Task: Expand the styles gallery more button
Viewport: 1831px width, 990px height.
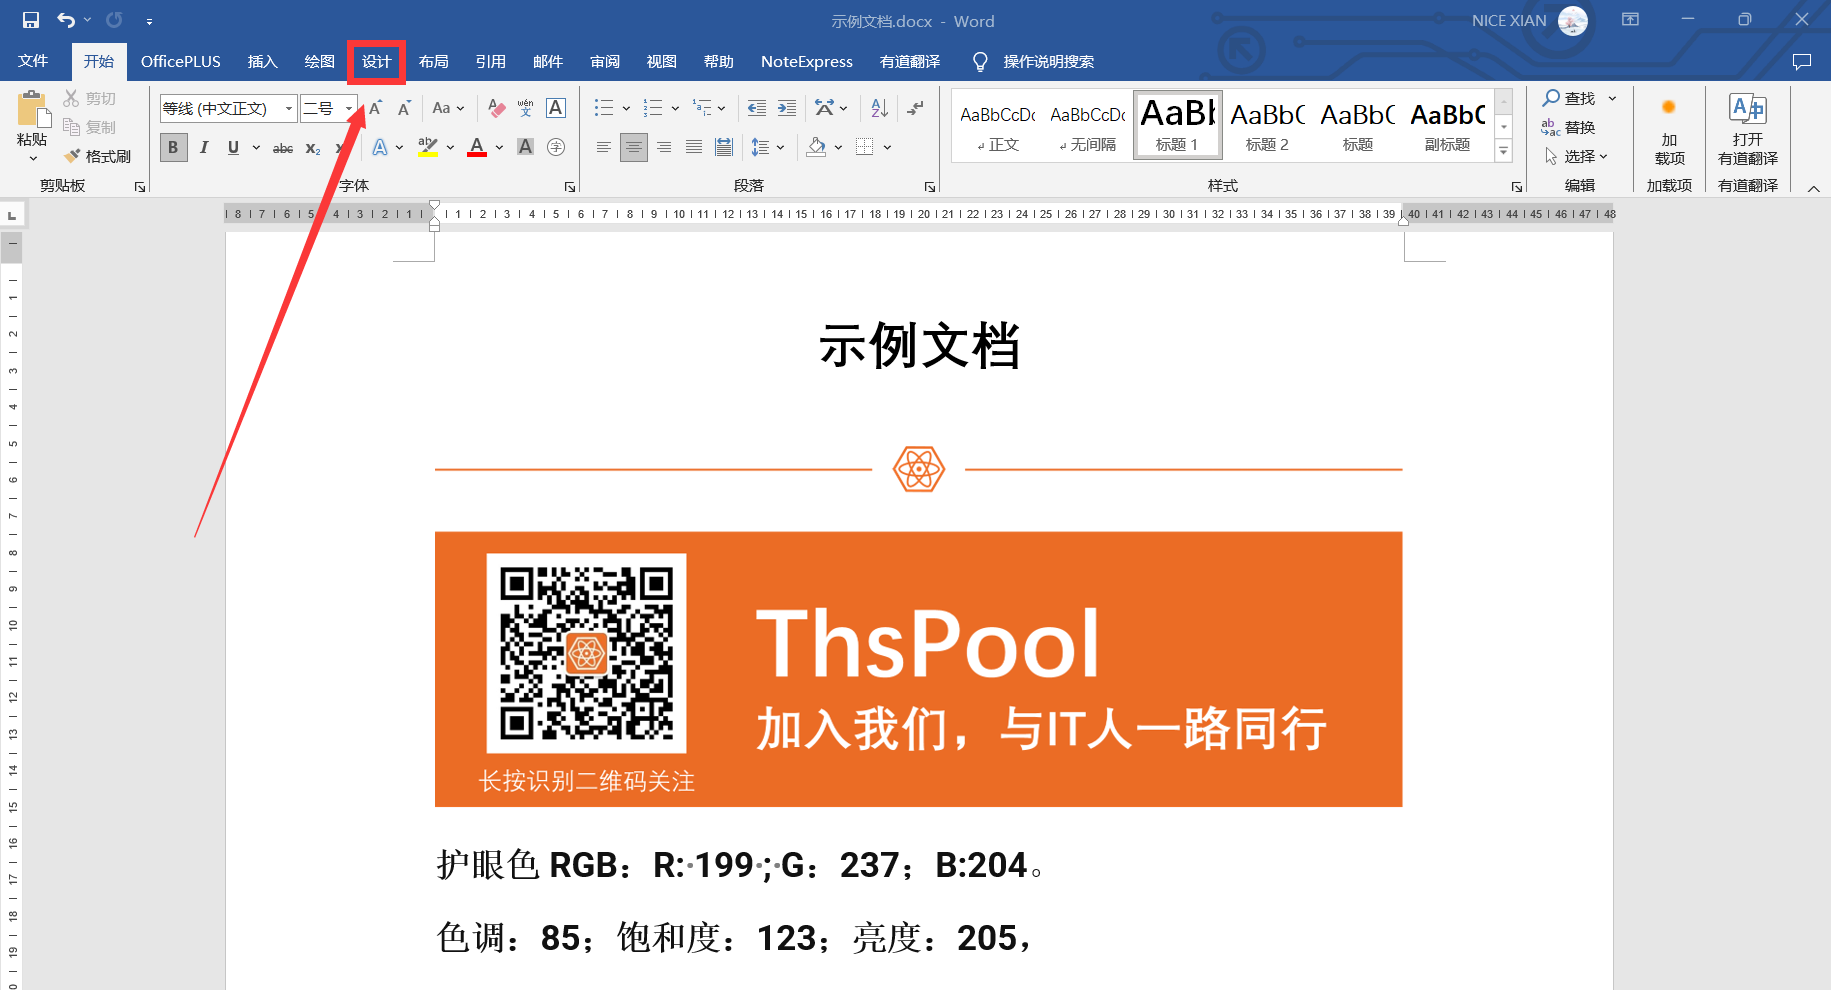Action: (1503, 151)
